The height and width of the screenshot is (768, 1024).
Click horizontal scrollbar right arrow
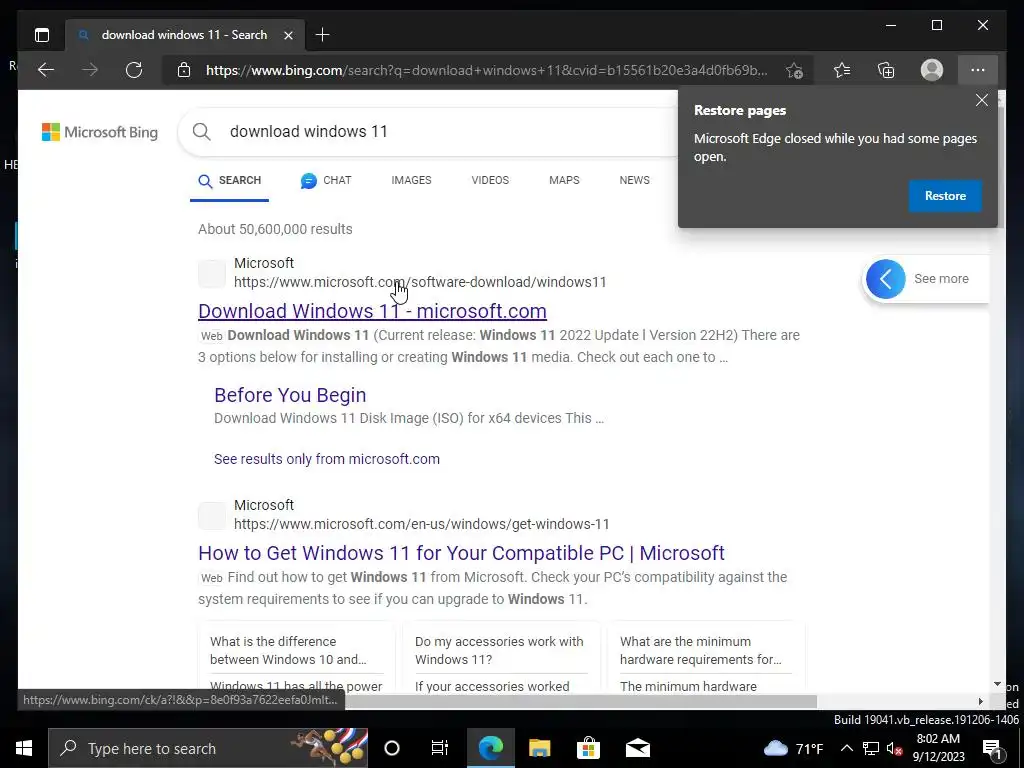tap(980, 701)
